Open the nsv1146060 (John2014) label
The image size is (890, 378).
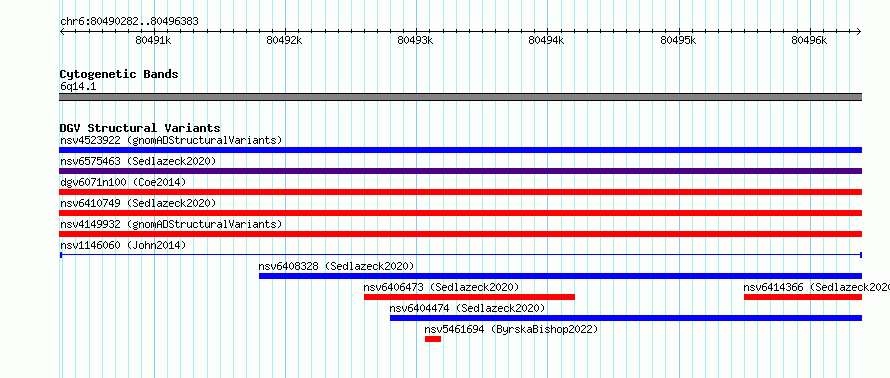[123, 245]
